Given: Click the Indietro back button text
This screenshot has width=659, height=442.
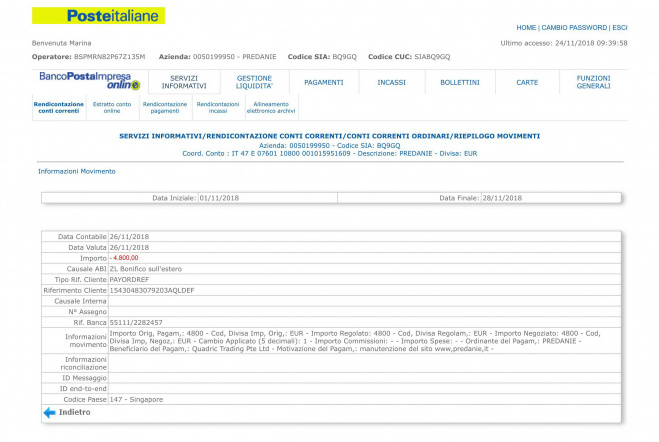Looking at the screenshot, I should point(74,412).
